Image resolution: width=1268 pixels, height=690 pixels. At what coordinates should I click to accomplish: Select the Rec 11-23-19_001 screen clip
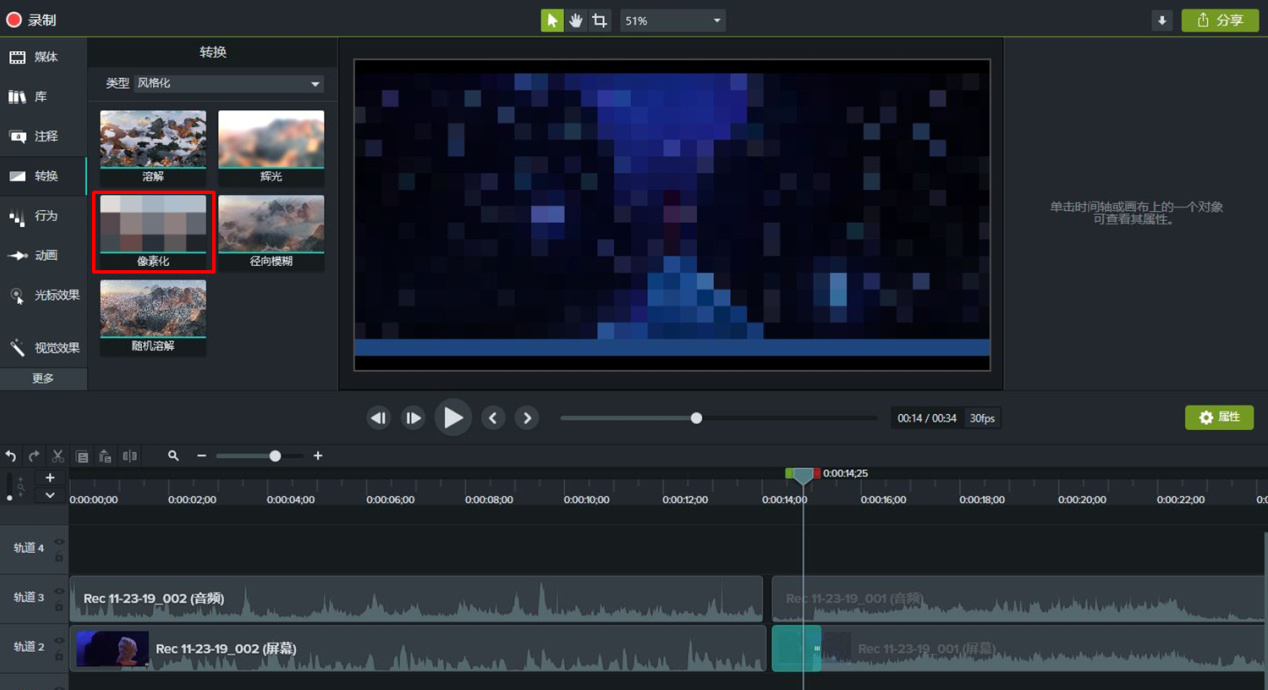point(1019,648)
